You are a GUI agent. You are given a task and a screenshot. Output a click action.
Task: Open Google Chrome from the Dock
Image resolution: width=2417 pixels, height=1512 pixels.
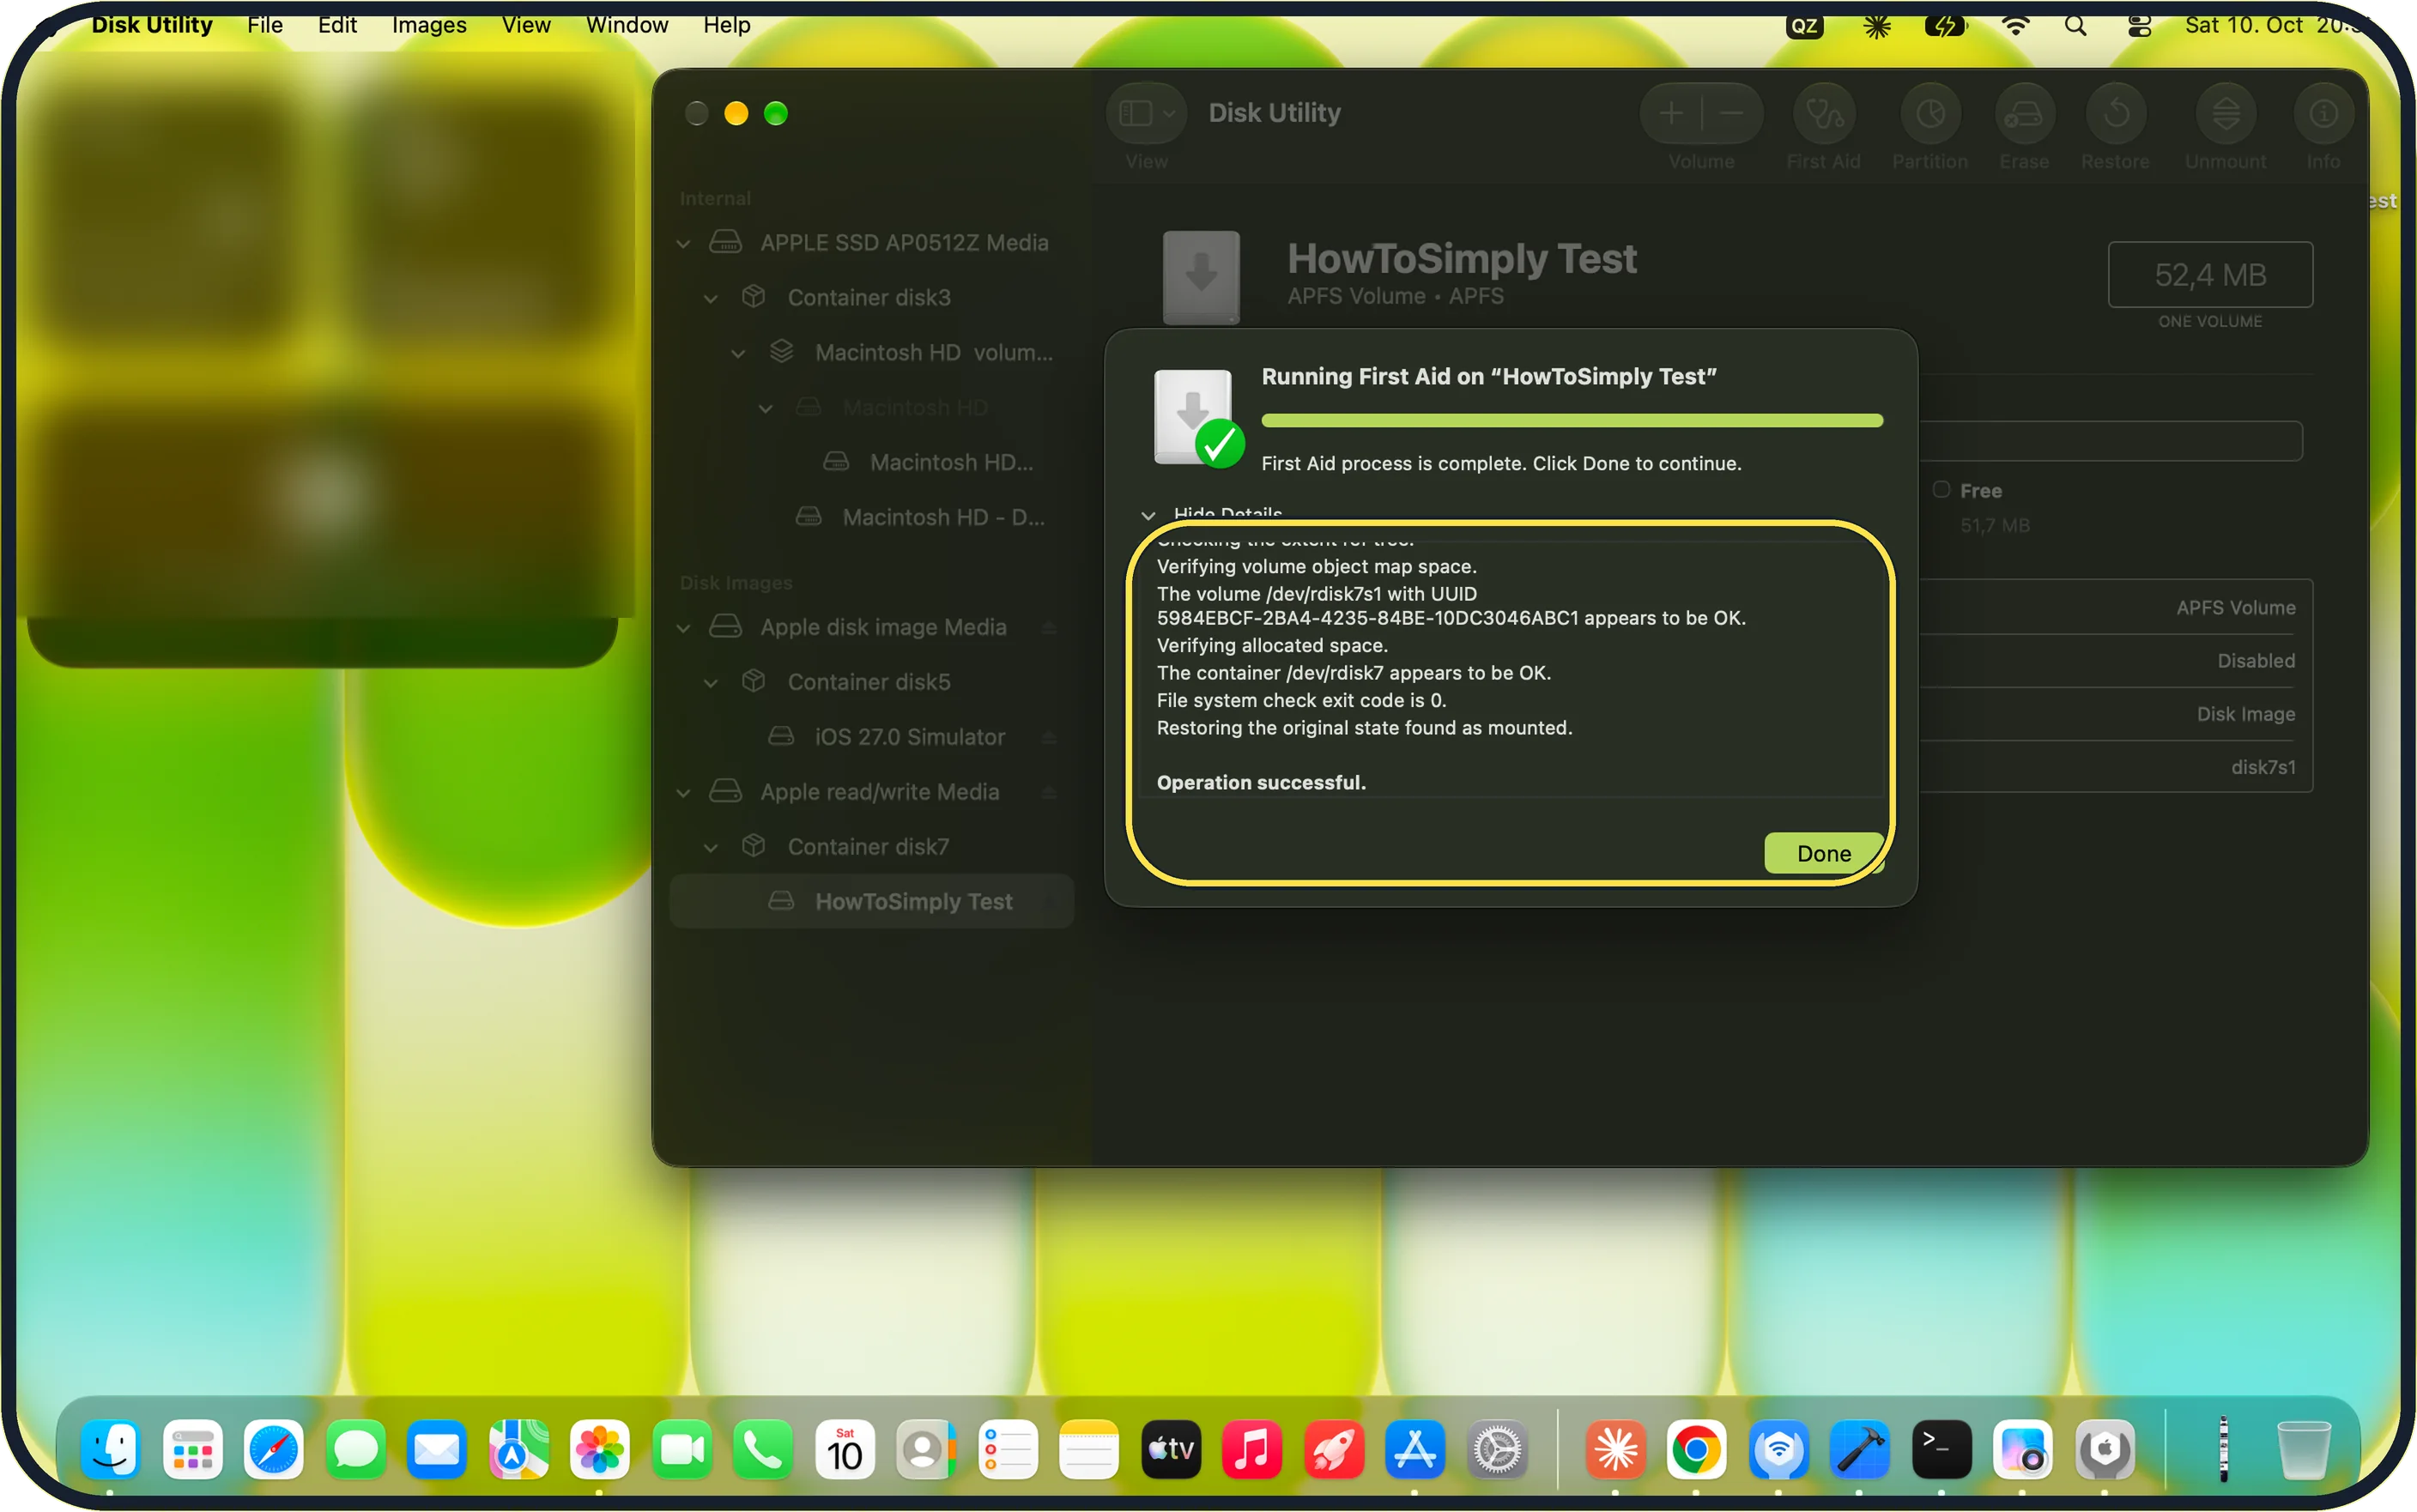[x=1696, y=1449]
